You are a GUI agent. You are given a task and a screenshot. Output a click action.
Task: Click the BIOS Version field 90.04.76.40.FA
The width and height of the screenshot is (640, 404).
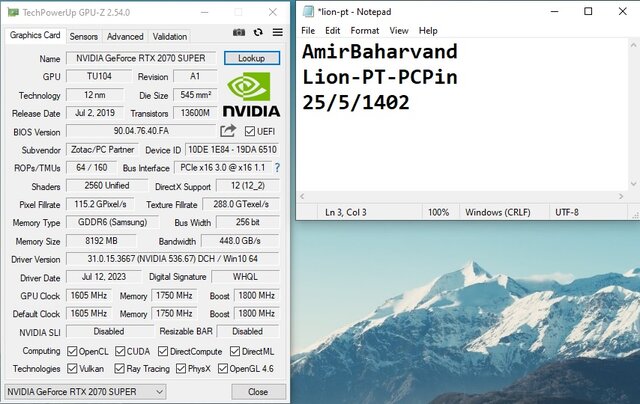[141, 131]
